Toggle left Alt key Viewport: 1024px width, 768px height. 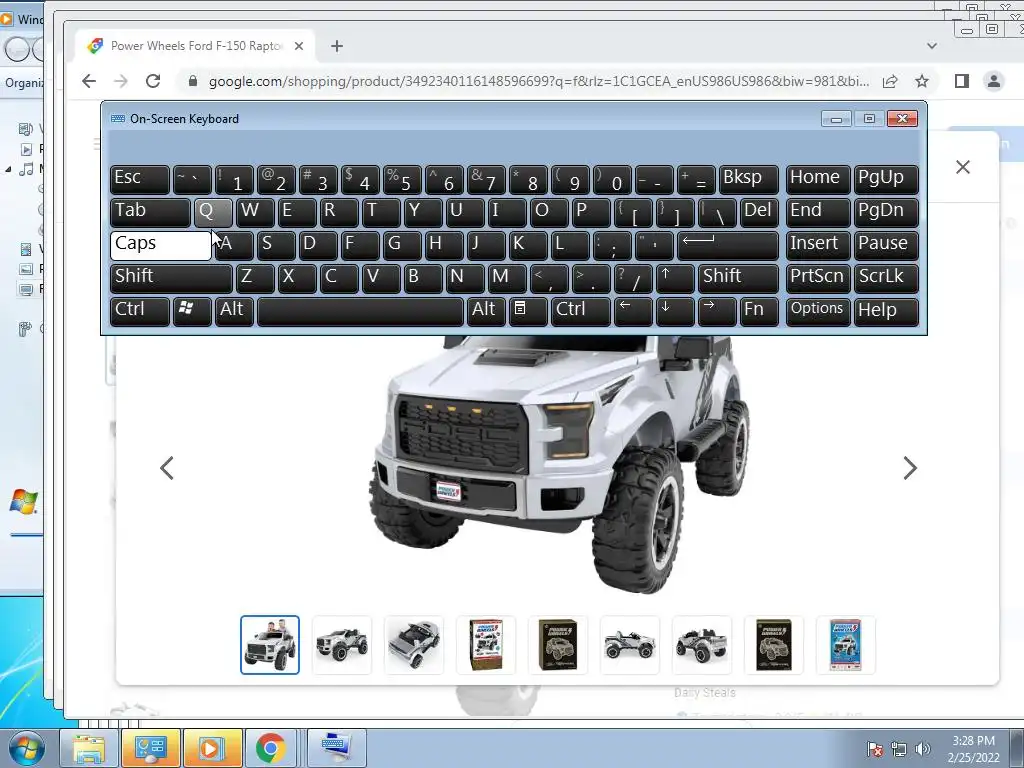(x=234, y=312)
